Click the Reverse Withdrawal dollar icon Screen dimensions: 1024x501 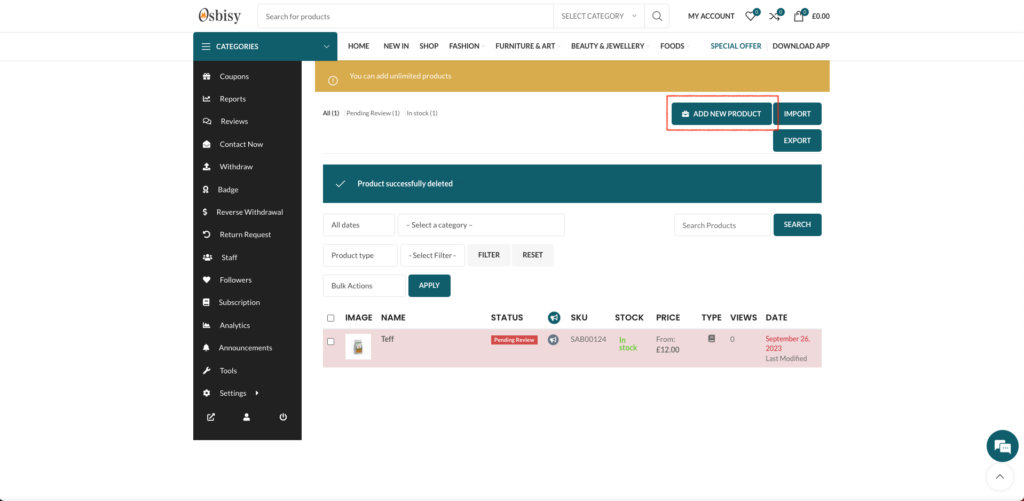coord(205,212)
